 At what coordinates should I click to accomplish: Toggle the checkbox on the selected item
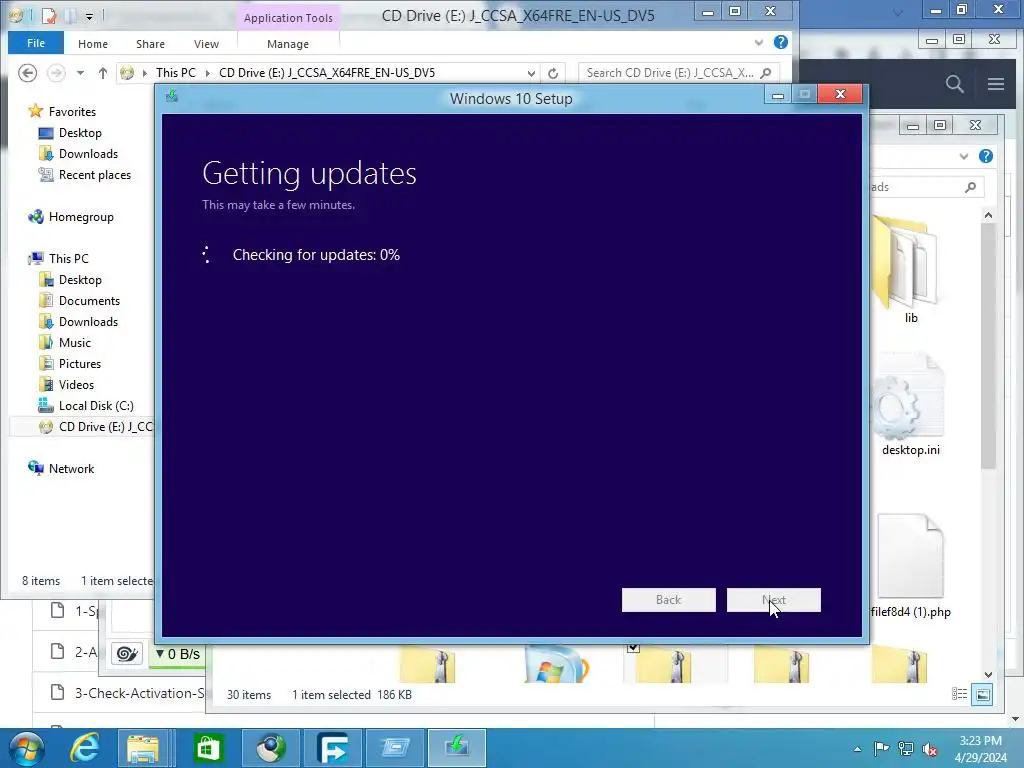633,647
